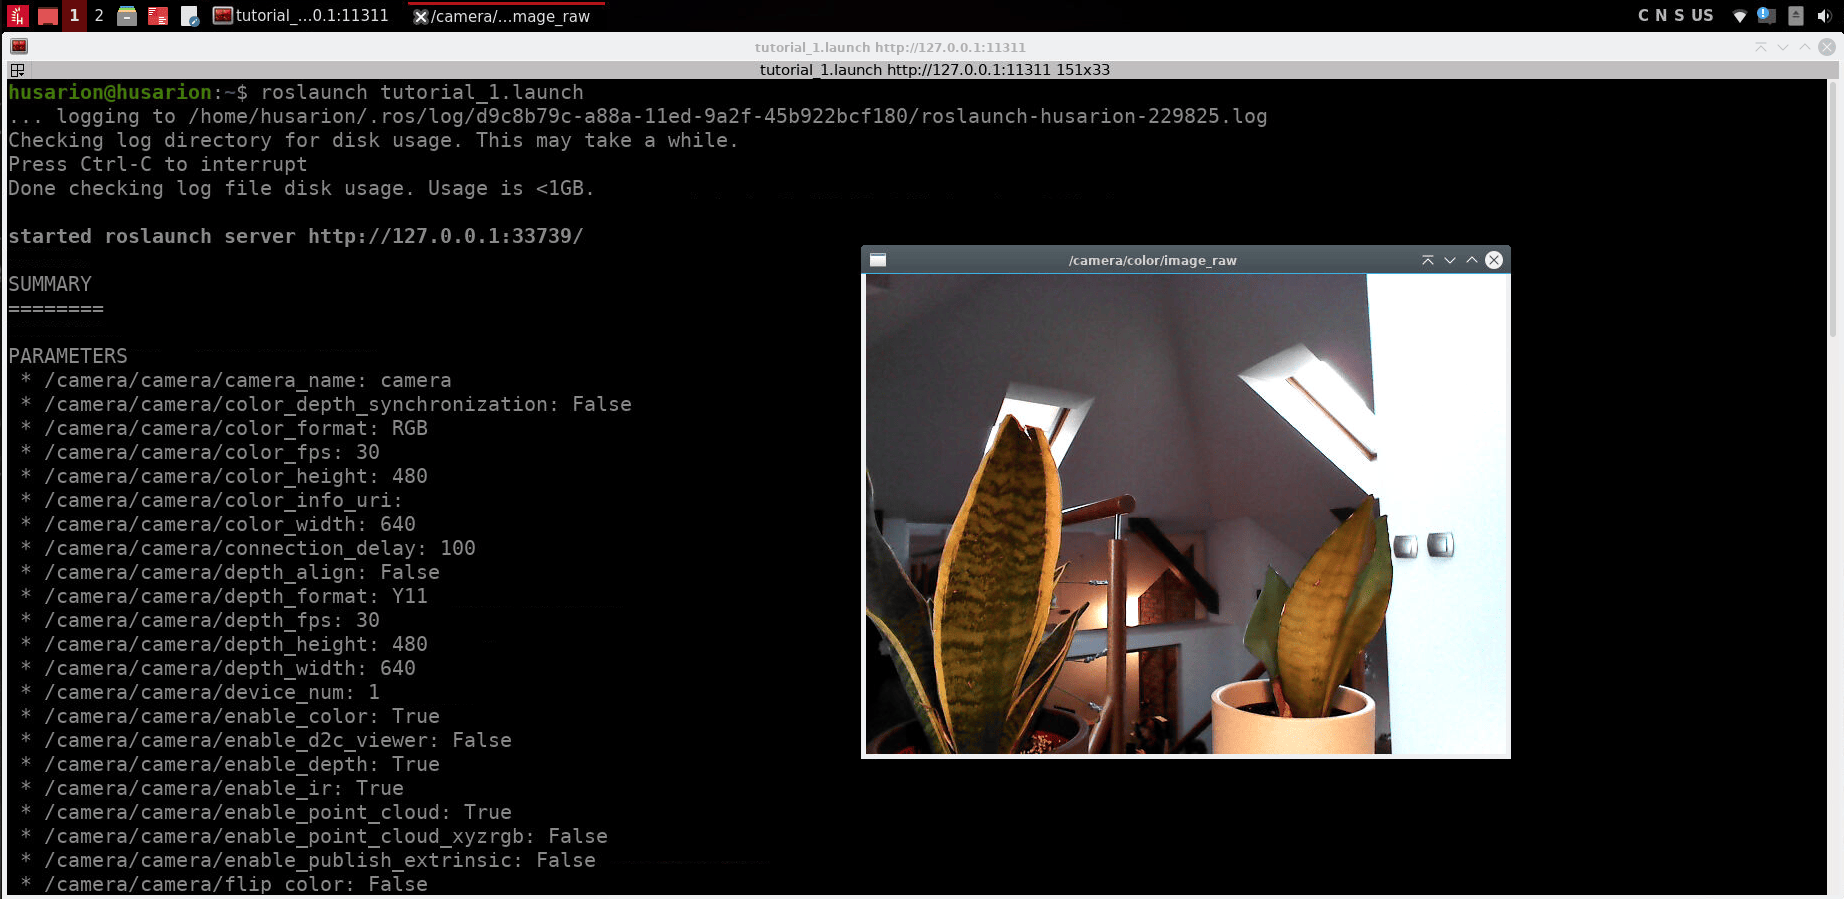This screenshot has width=1844, height=899.
Task: Click the image_raw window menu icon
Action: point(878,260)
